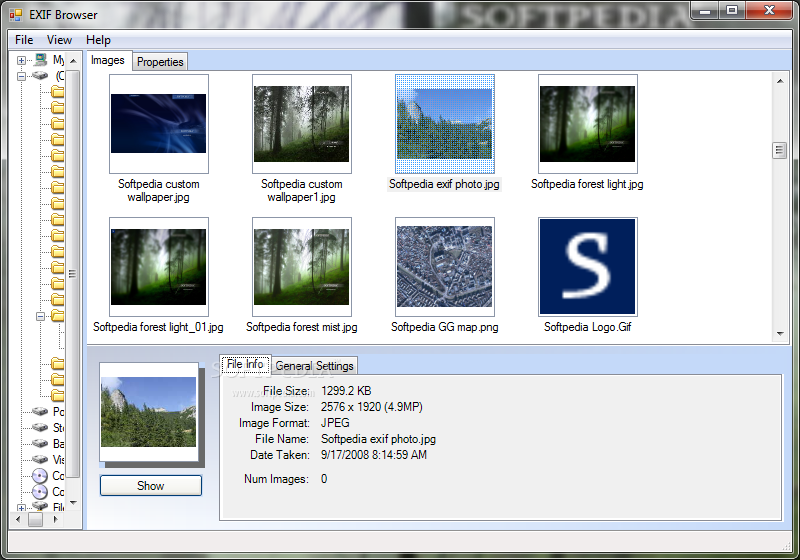Select the Fil drive icon in tree
This screenshot has width=800, height=560.
40,506
